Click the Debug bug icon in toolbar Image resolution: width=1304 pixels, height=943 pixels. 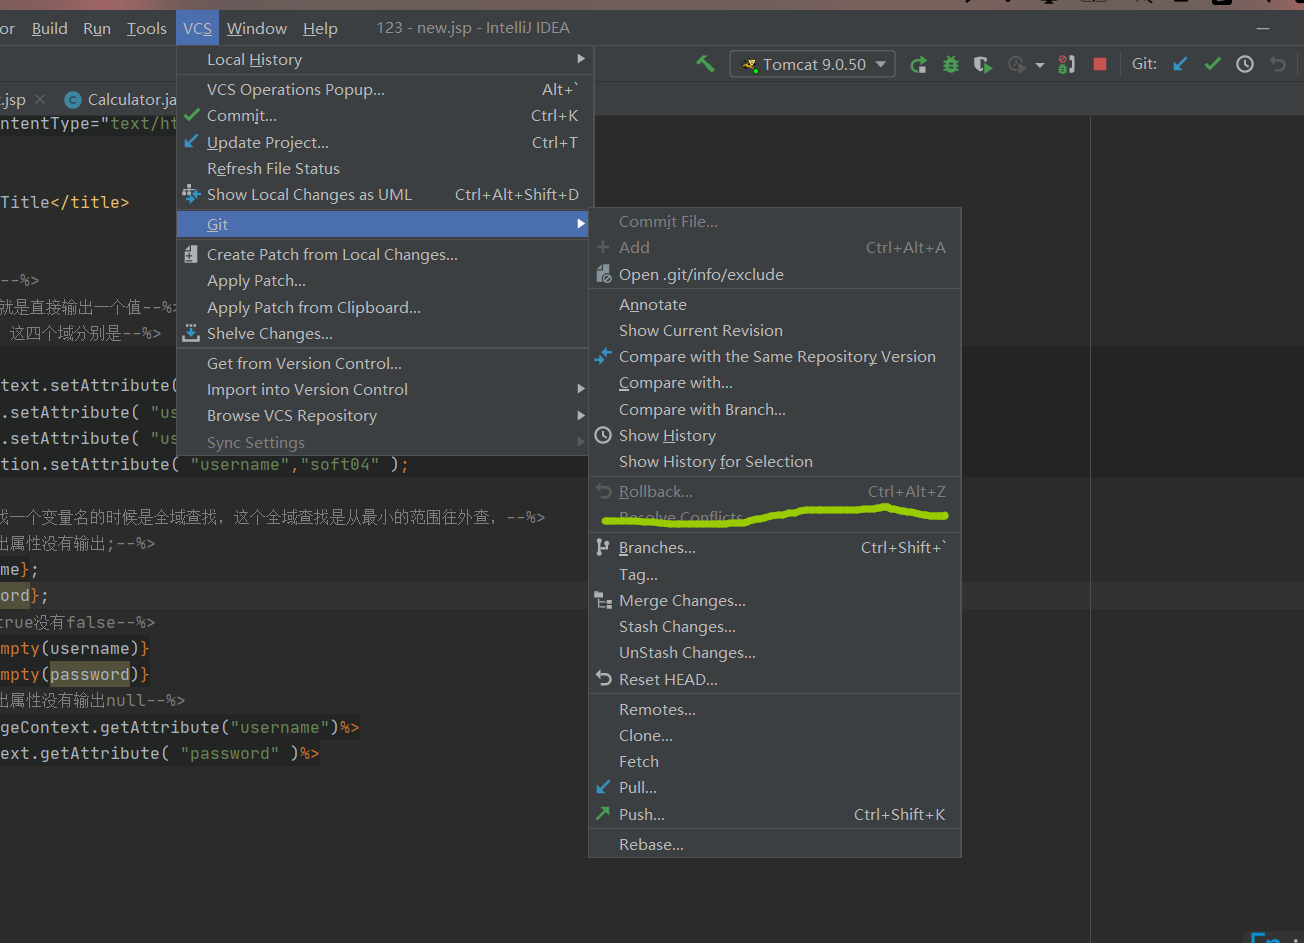pos(951,64)
